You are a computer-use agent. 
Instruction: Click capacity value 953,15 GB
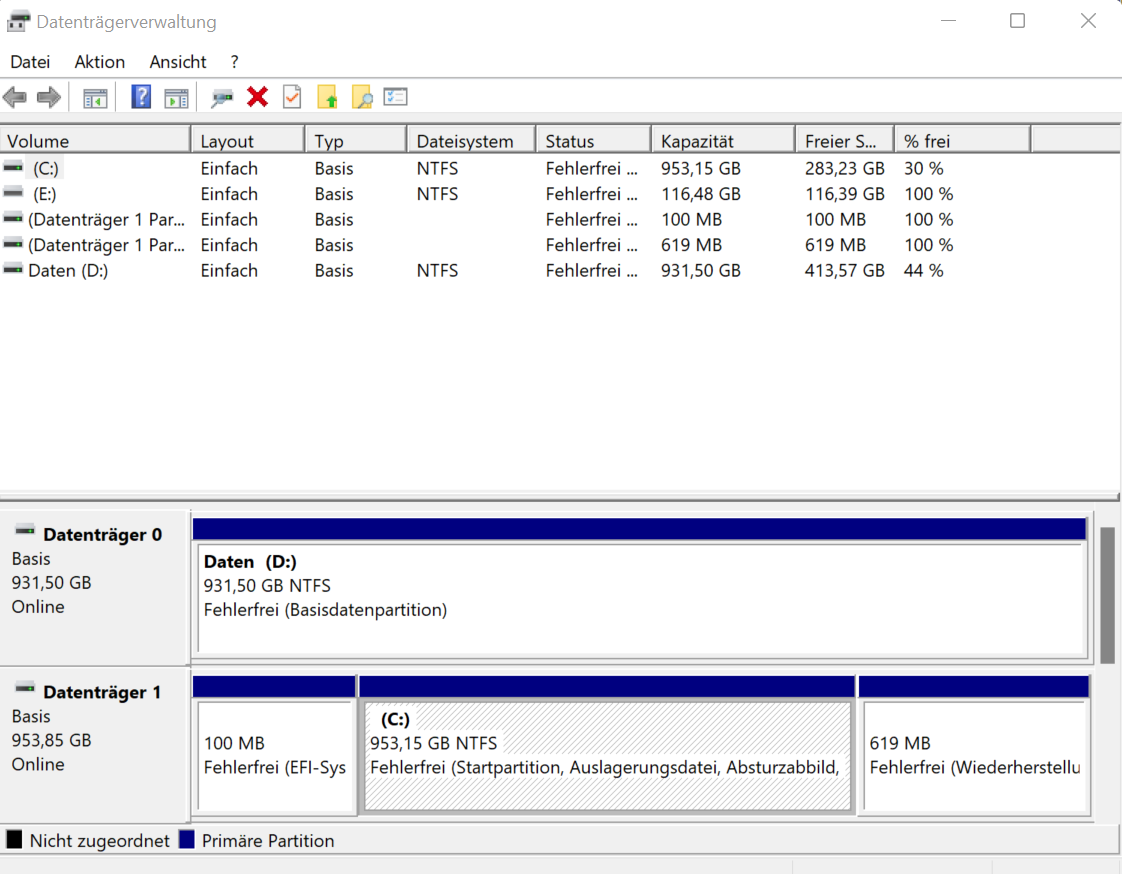pos(701,168)
